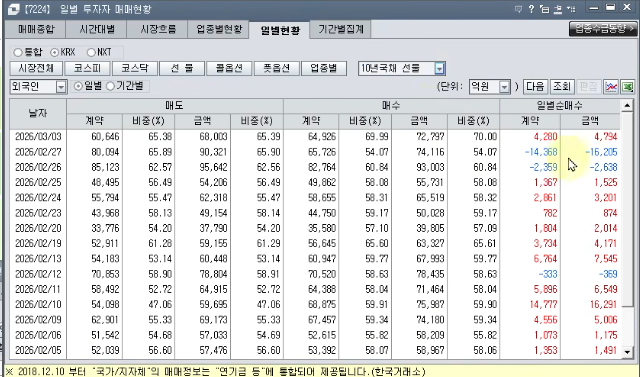640x377 pixels.
Task: Click the 편집 button
Action: tap(588, 86)
